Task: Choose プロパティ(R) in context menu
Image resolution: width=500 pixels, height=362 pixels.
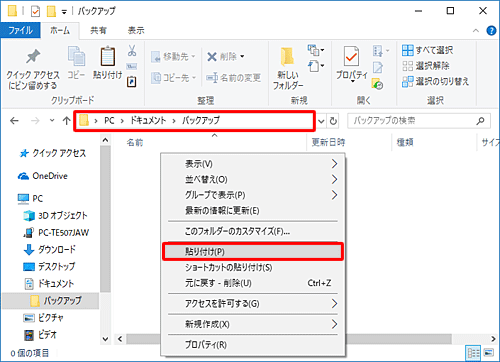Action: click(253, 344)
